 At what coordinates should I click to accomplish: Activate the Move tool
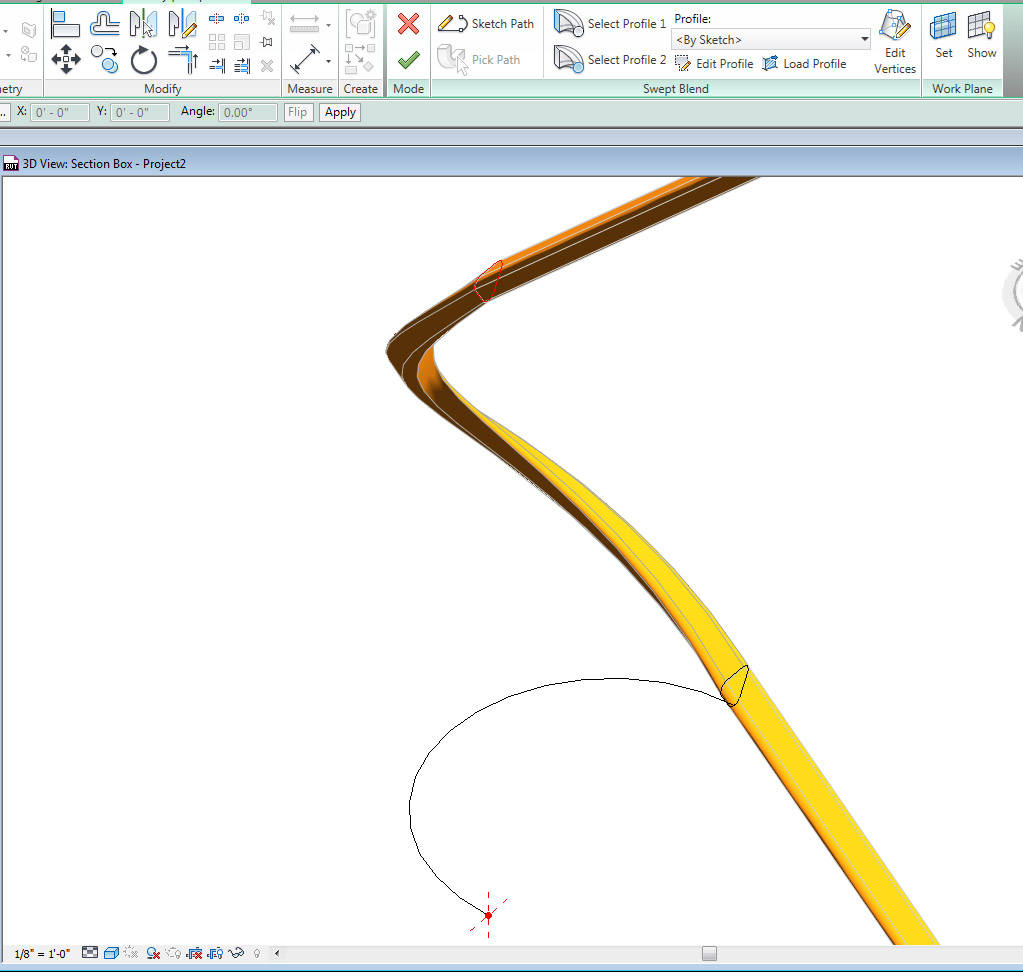65,59
